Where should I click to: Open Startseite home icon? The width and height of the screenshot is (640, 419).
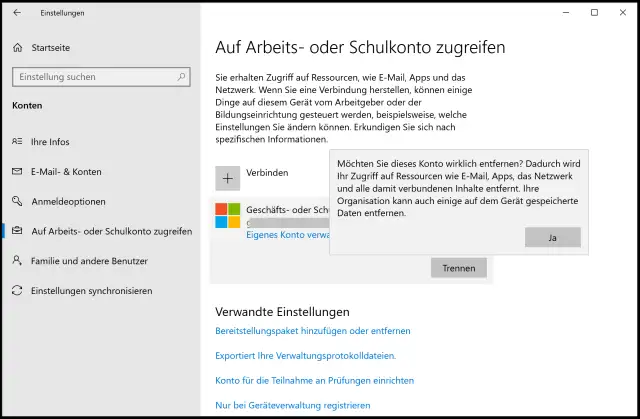17,47
